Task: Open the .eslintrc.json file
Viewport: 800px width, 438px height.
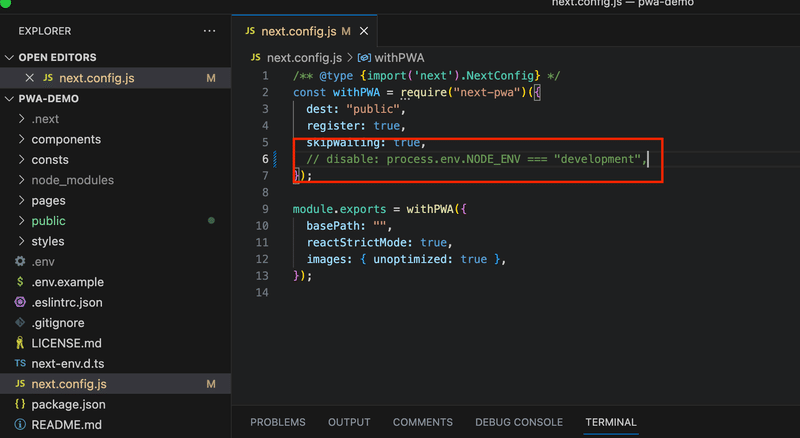Action: tap(67, 303)
